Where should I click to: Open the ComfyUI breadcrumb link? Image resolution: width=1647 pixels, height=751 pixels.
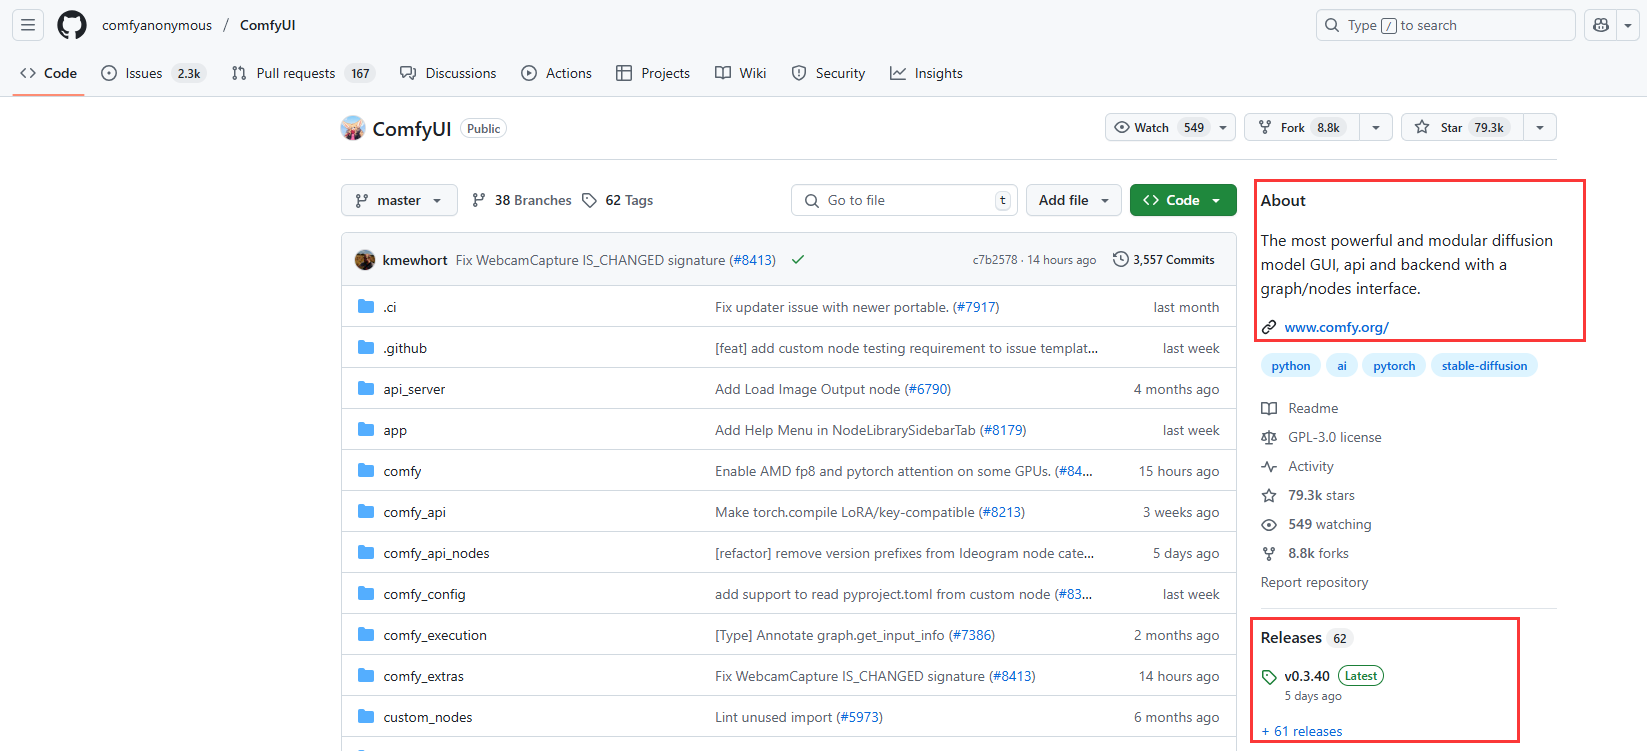(x=267, y=25)
